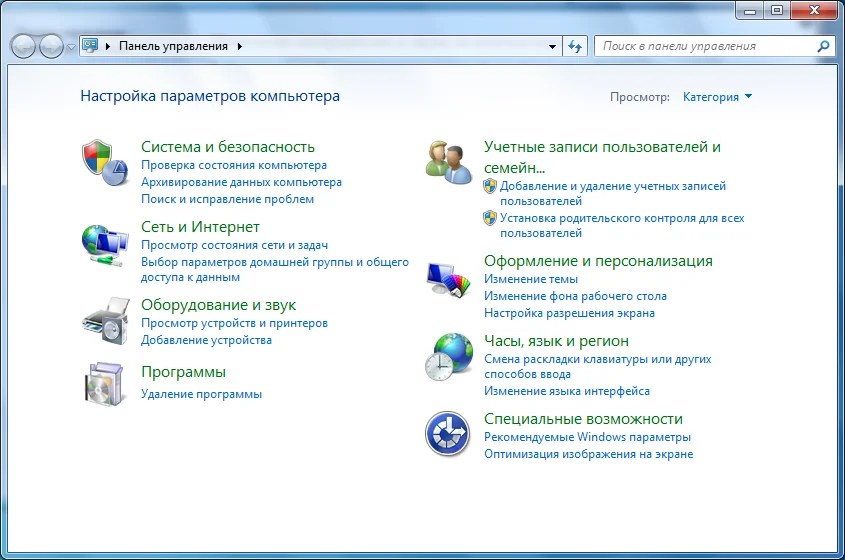Open Программы category heading
The width and height of the screenshot is (845, 560).
click(x=183, y=372)
